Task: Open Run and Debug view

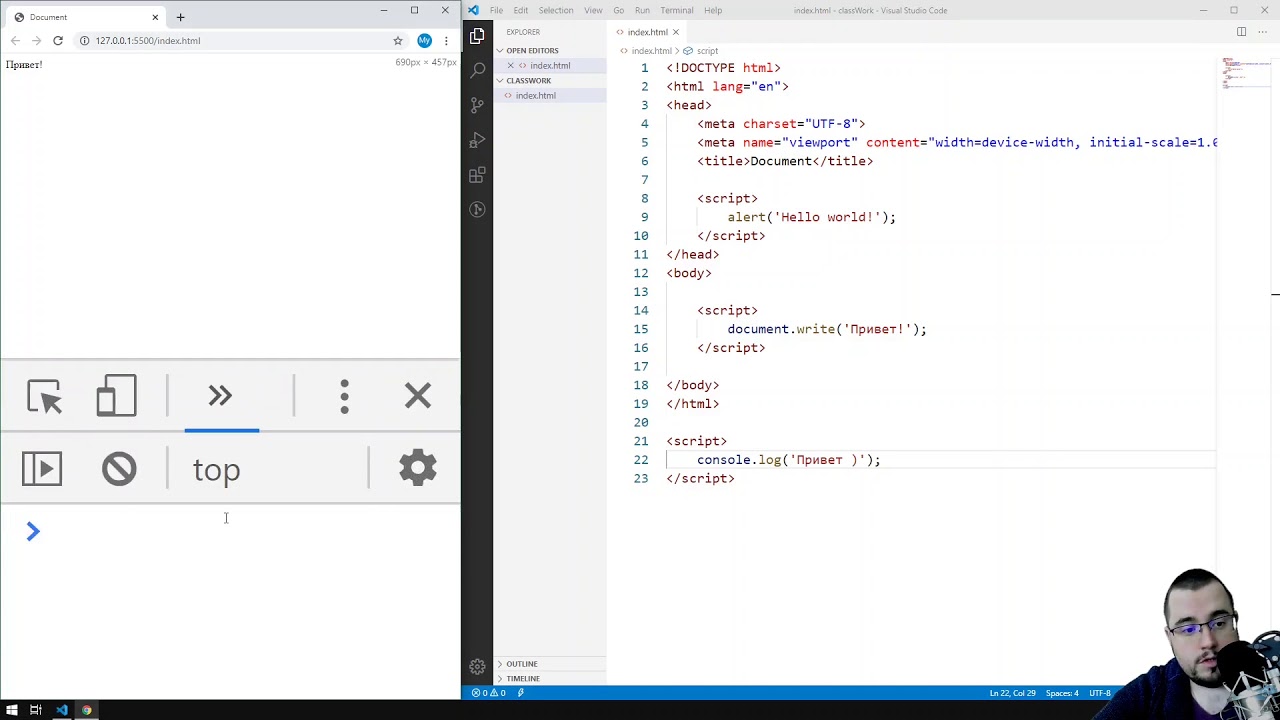Action: 477,140
